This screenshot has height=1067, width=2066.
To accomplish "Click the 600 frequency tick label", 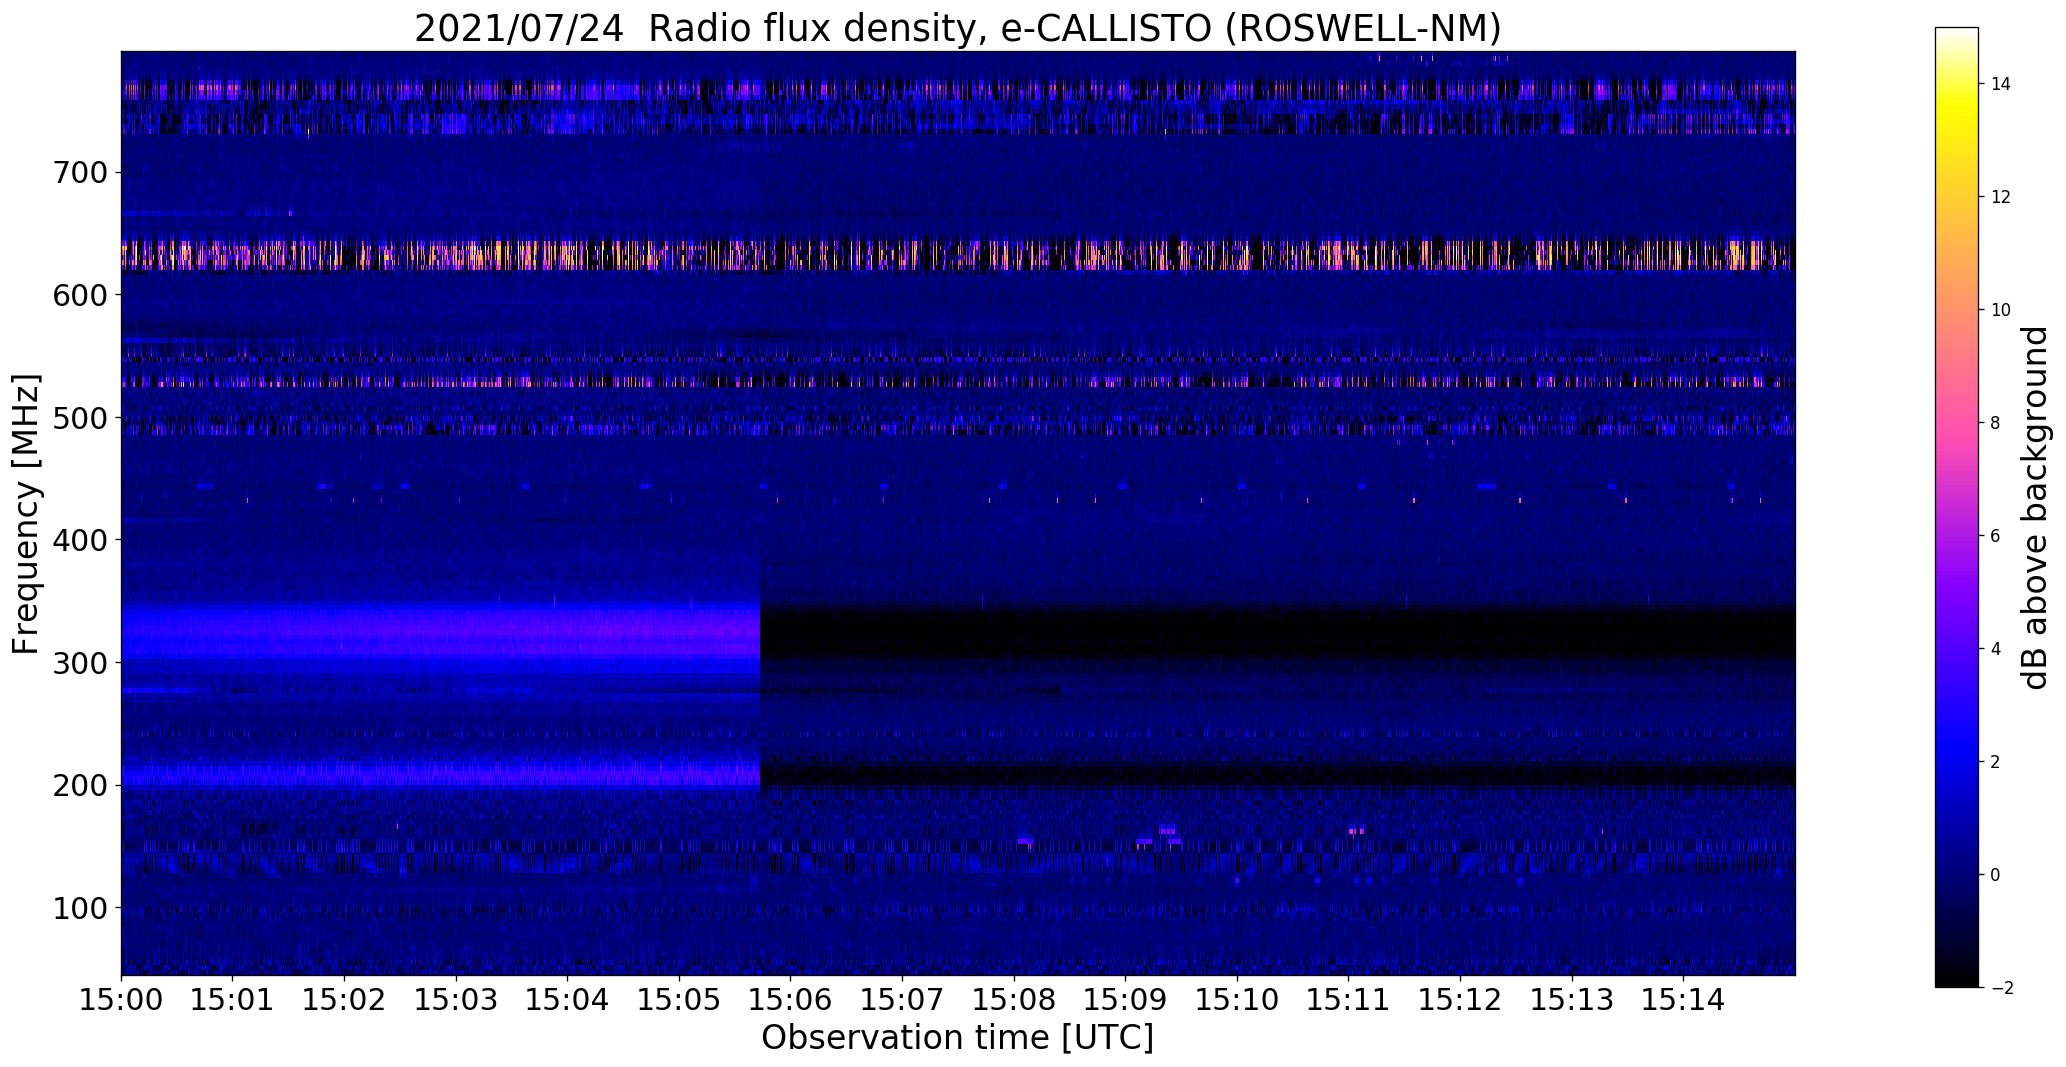I will [79, 295].
